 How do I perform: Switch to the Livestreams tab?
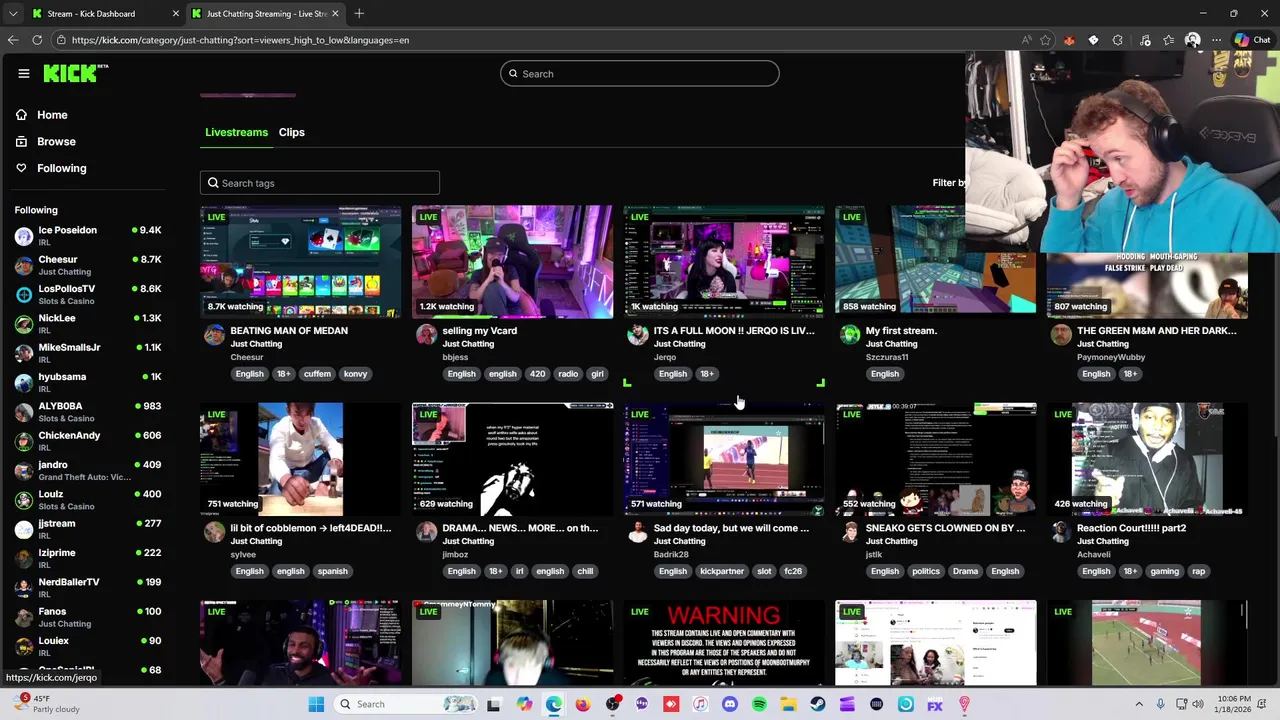pyautogui.click(x=236, y=132)
